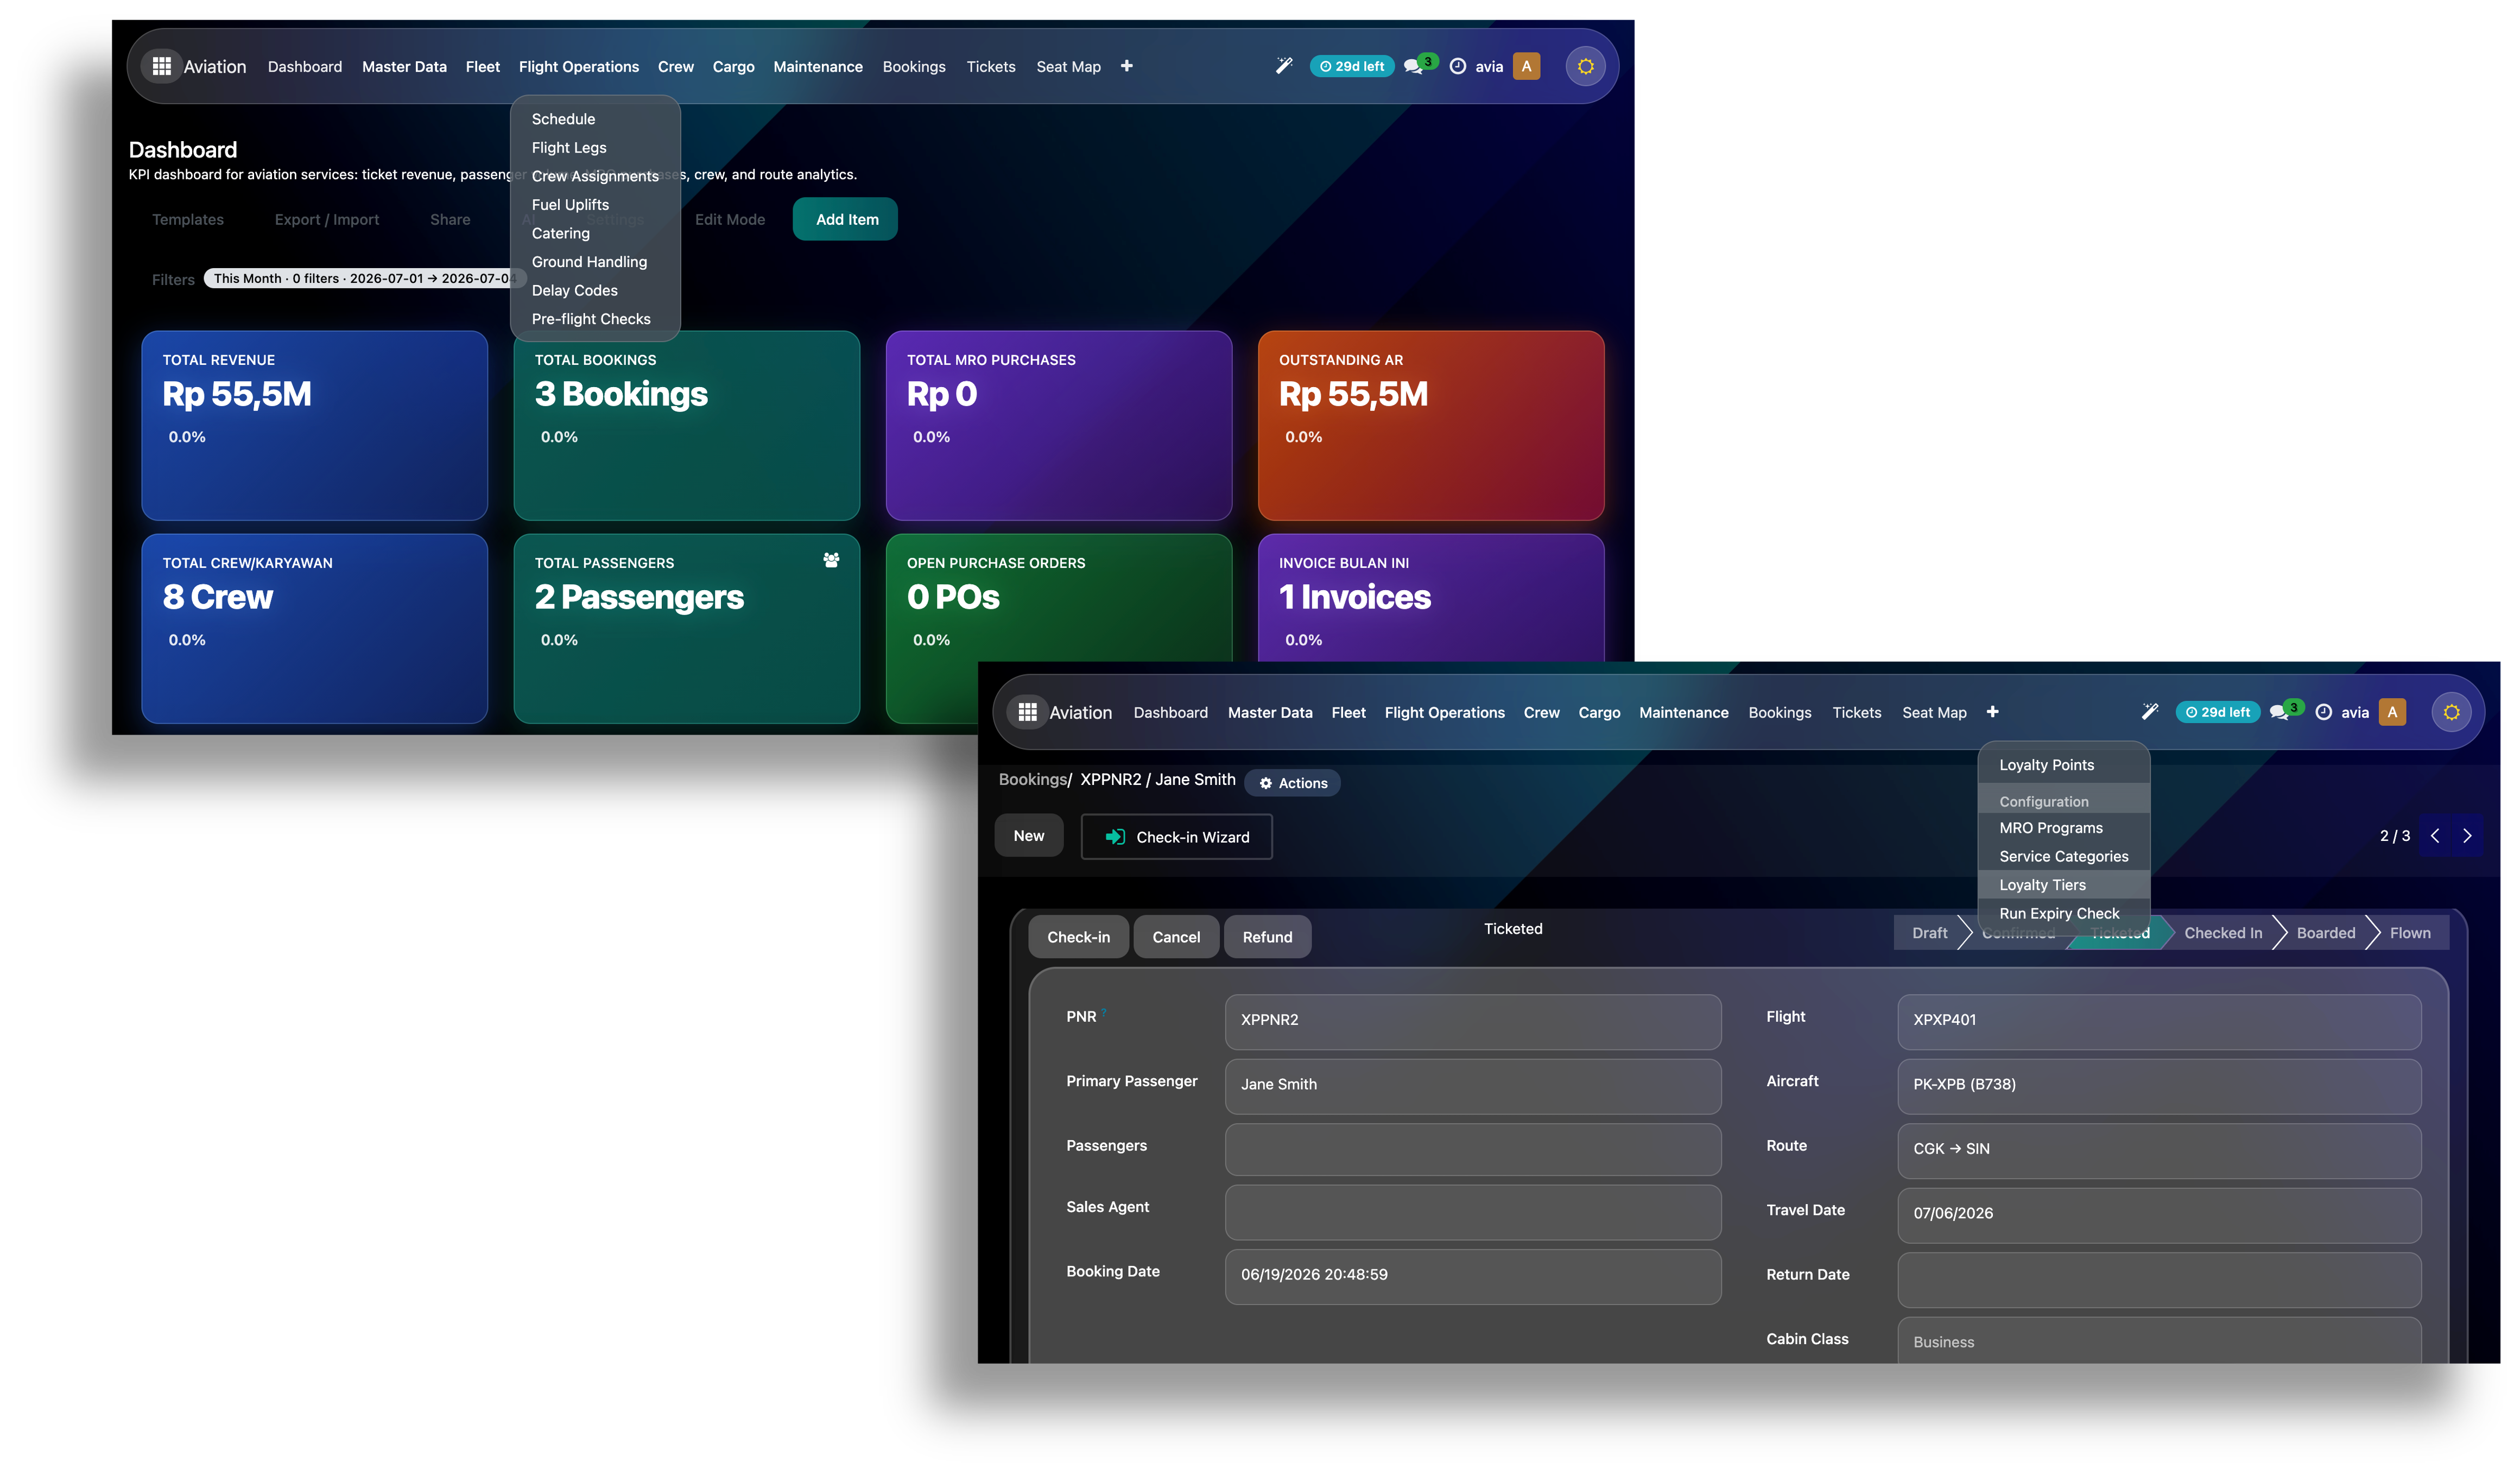Click the magic wand icon in Dashboard window
Image resolution: width=2520 pixels, height=1475 pixels.
coord(1284,66)
